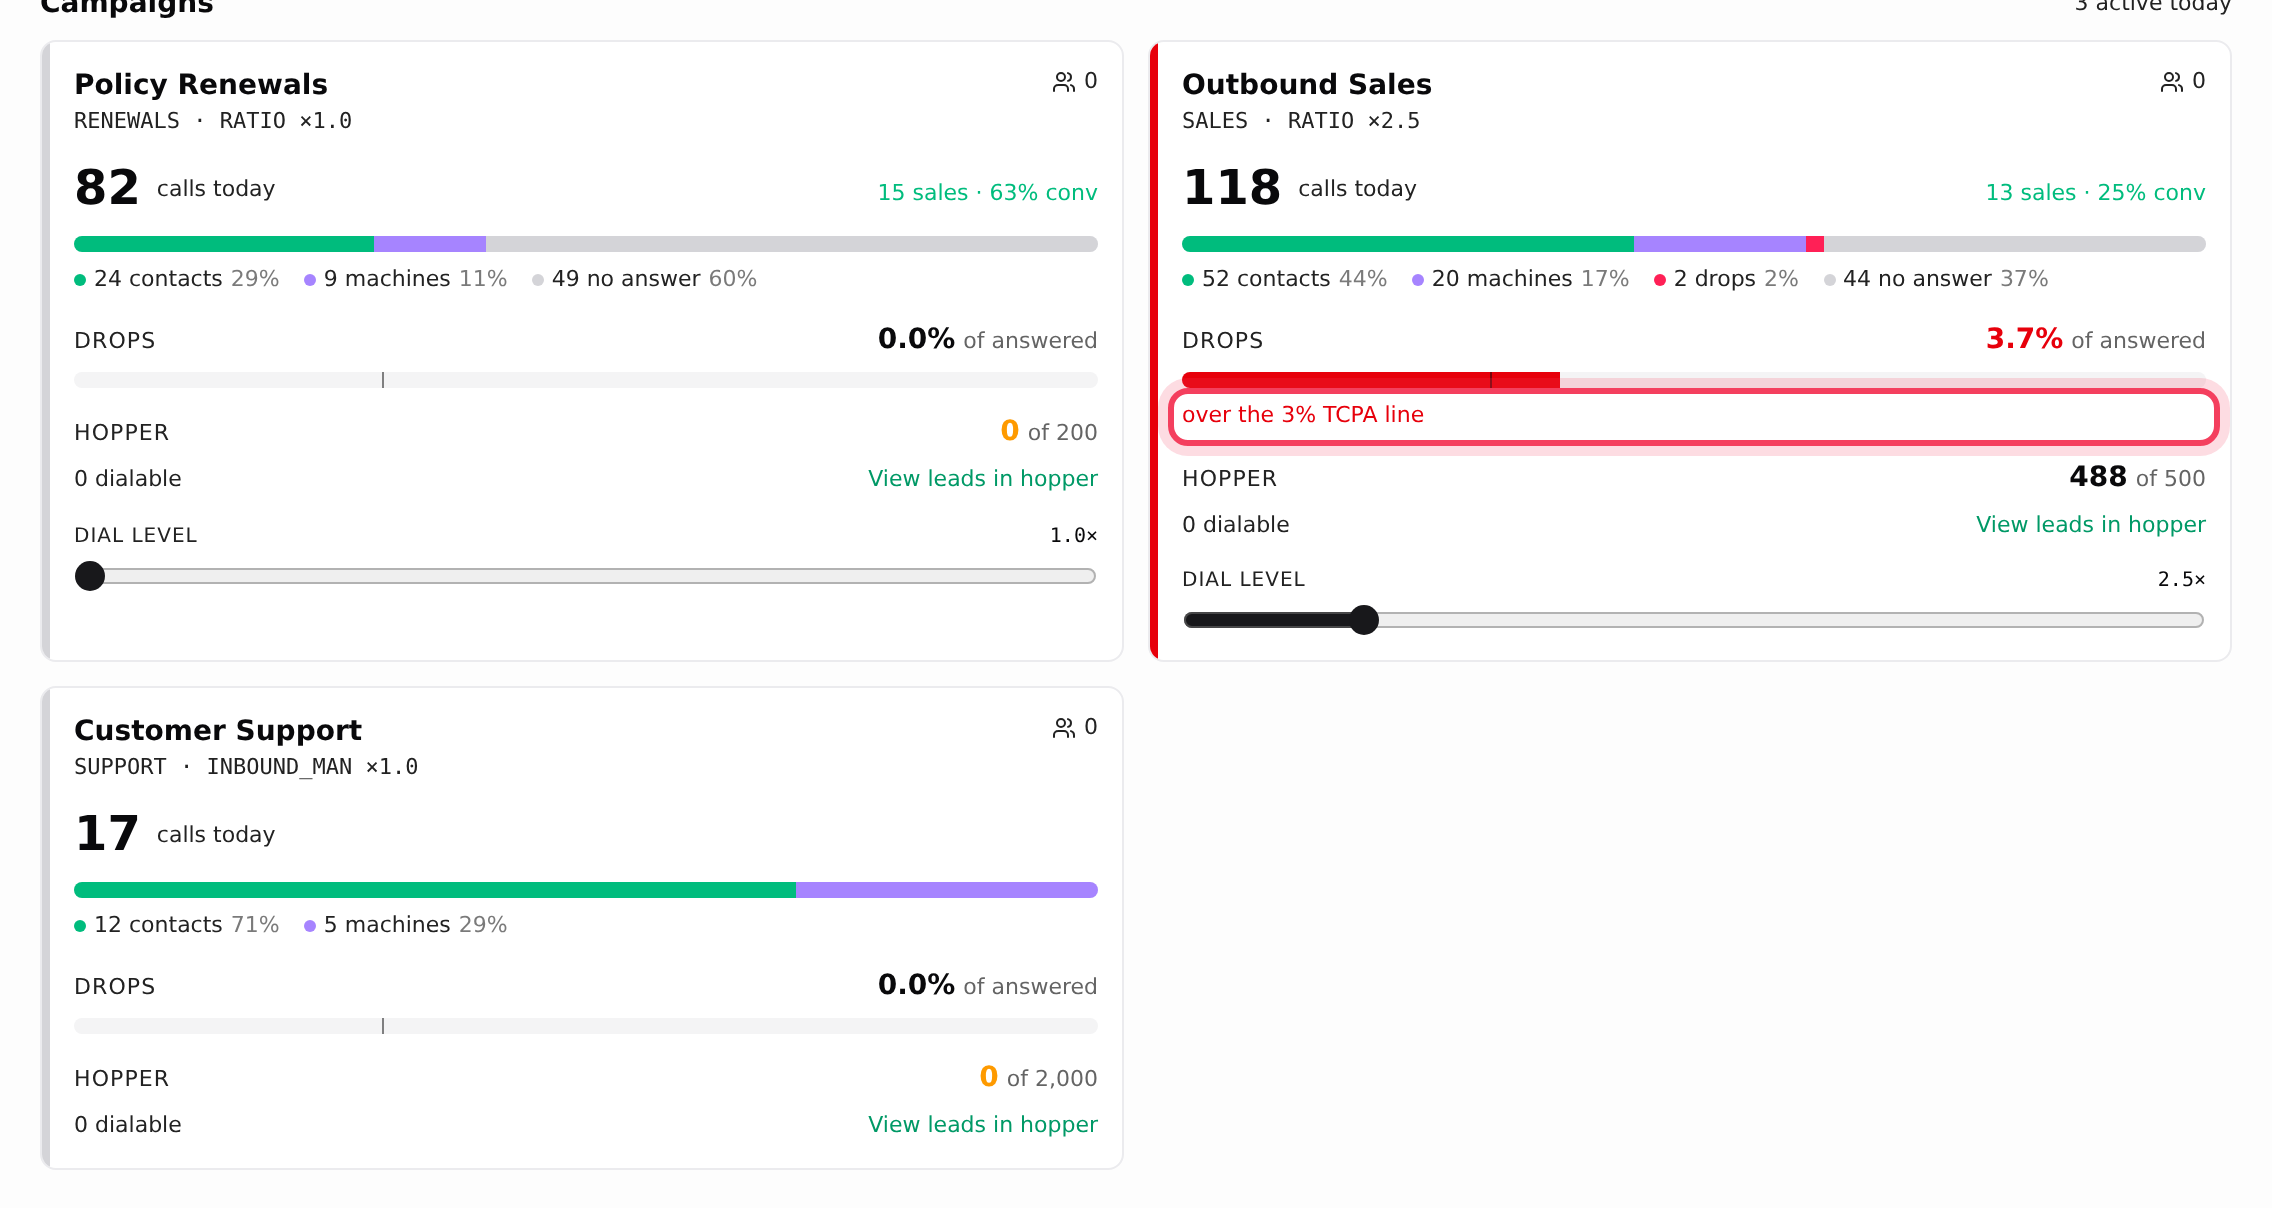2272x1208 pixels.
Task: Click the 1.0× dial level value
Action: (1073, 536)
